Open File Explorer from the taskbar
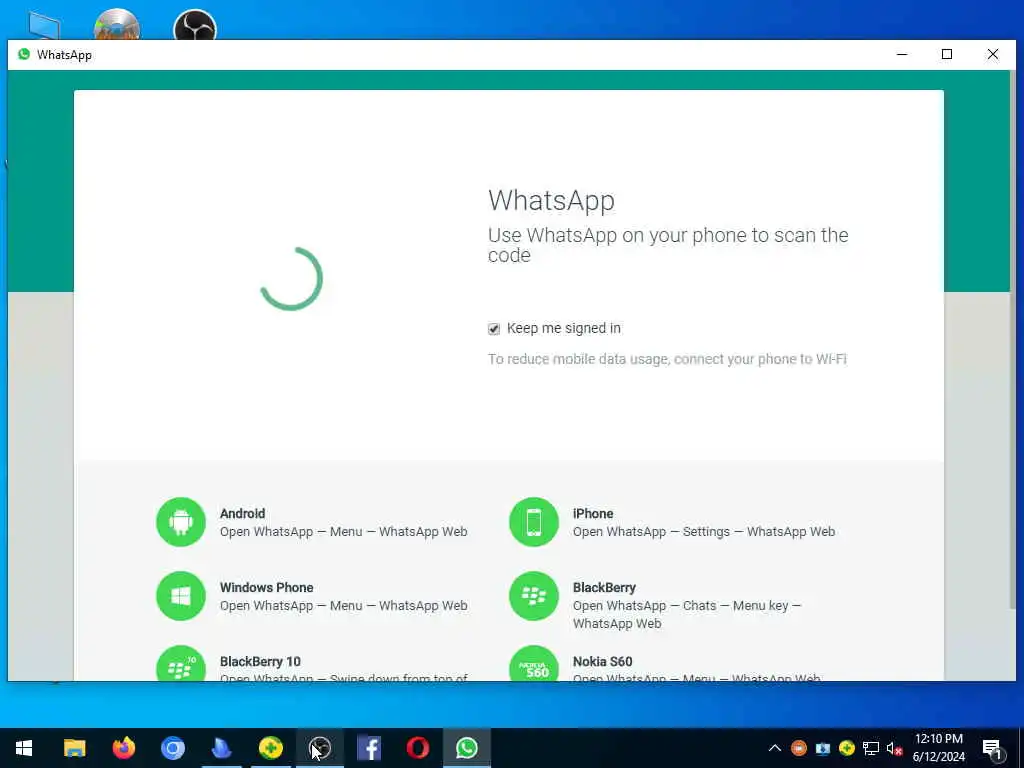Viewport: 1024px width, 768px height. (x=74, y=748)
